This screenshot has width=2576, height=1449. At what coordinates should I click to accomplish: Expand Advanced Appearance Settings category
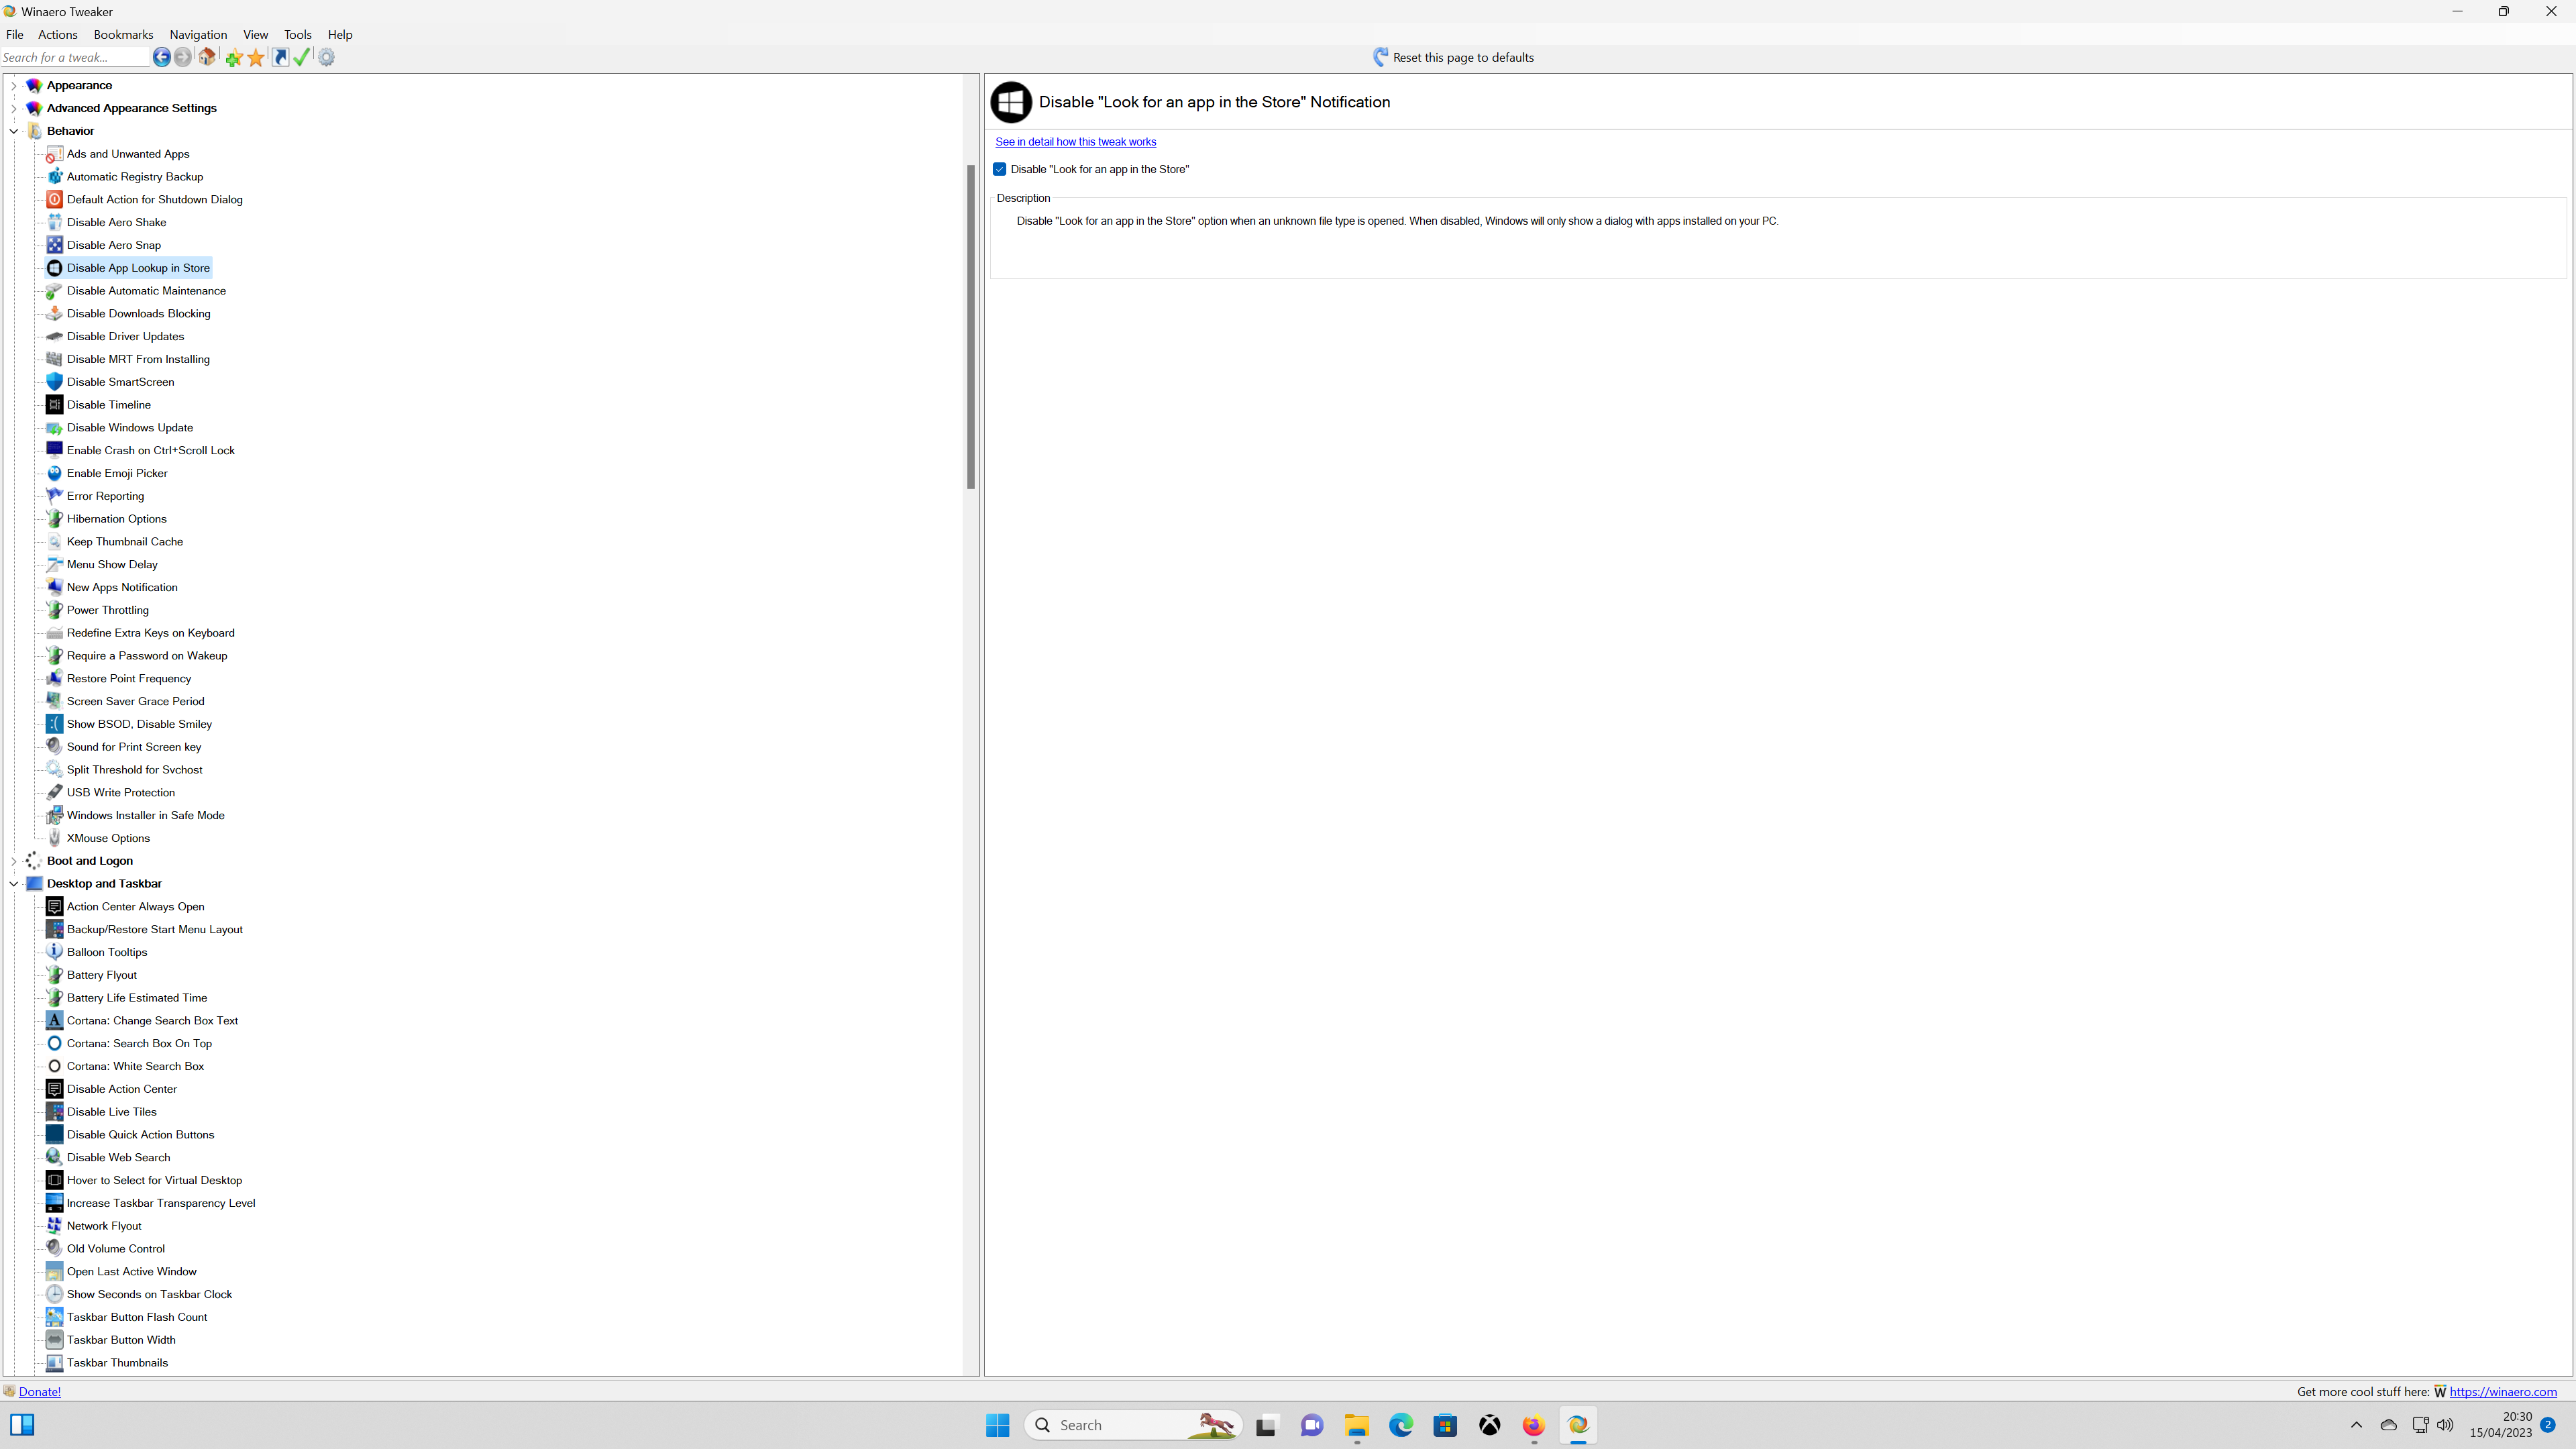13,108
